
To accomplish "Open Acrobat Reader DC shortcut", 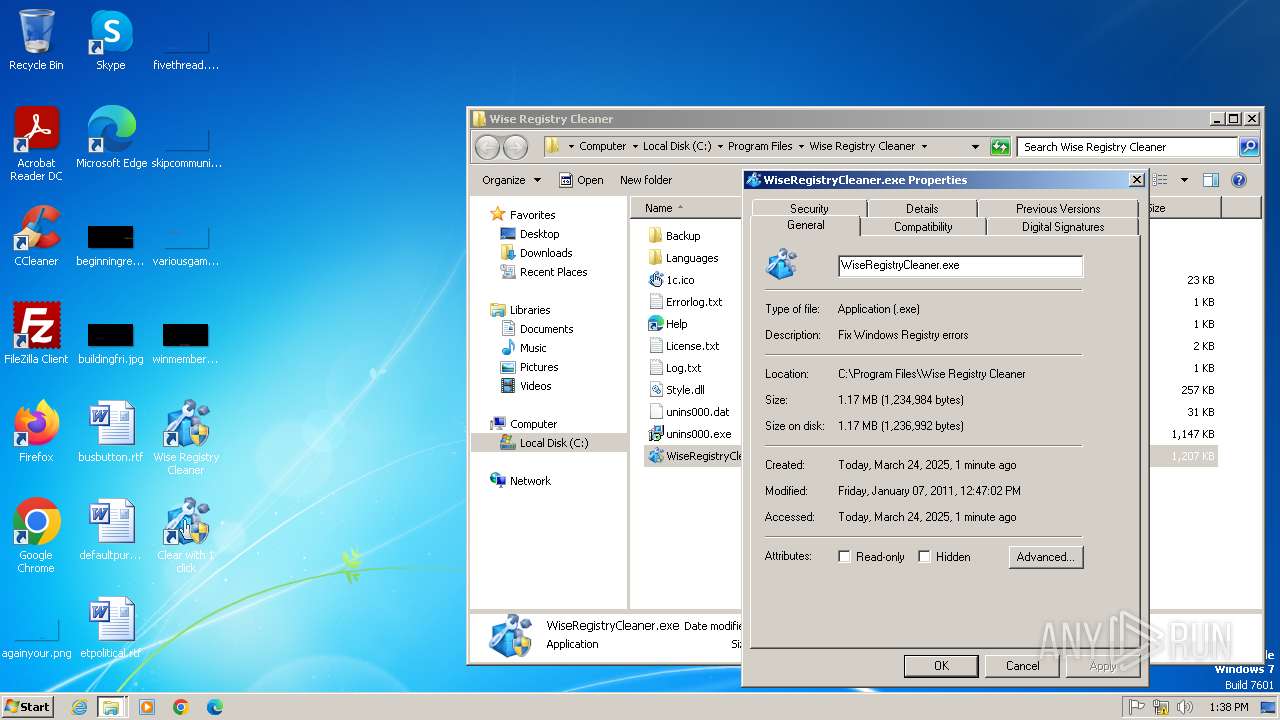I will 36,143.
